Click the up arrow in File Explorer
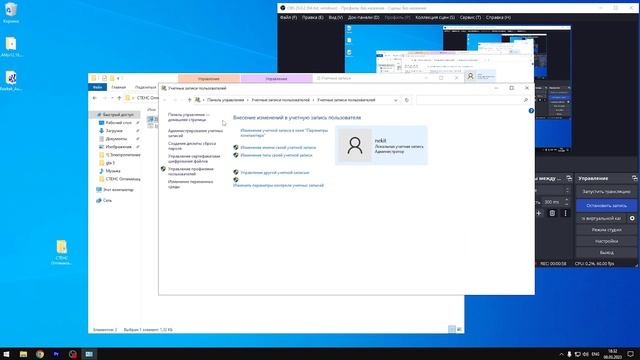Image resolution: width=640 pixels, height=360 pixels. tap(119, 98)
